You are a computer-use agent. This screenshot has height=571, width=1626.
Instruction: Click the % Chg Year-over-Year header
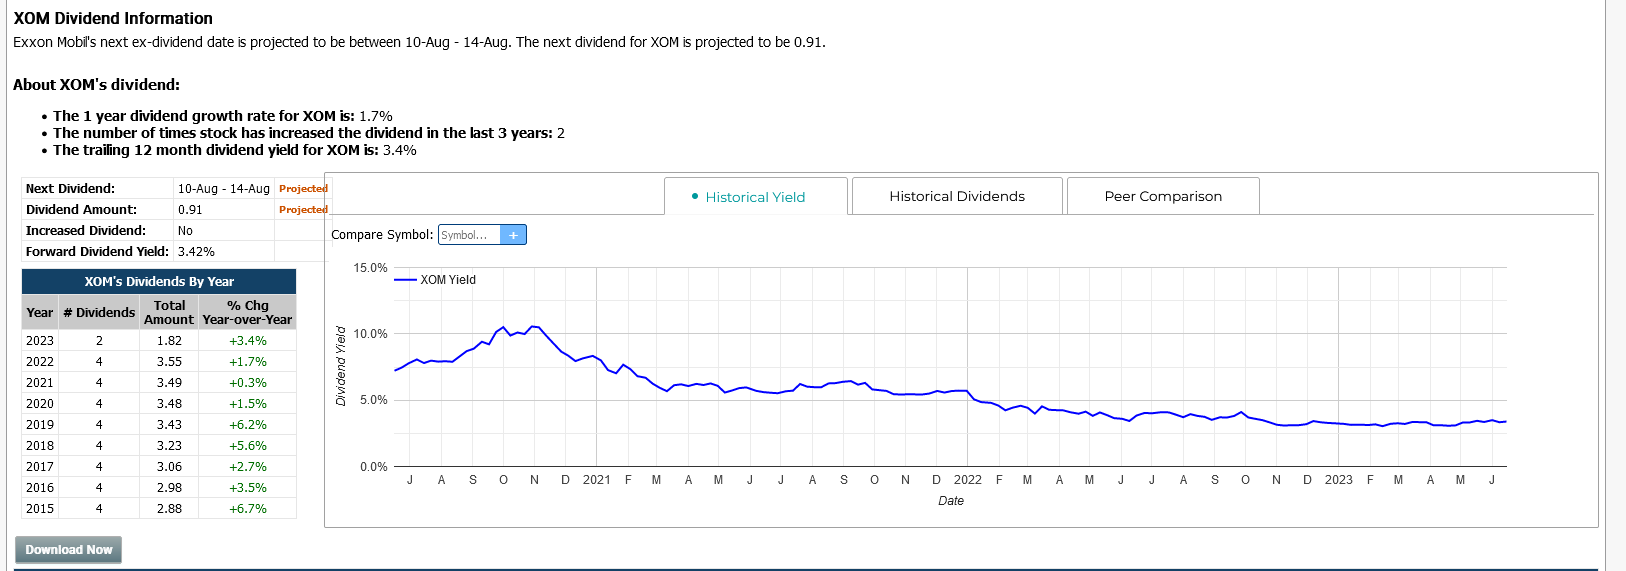pos(247,313)
